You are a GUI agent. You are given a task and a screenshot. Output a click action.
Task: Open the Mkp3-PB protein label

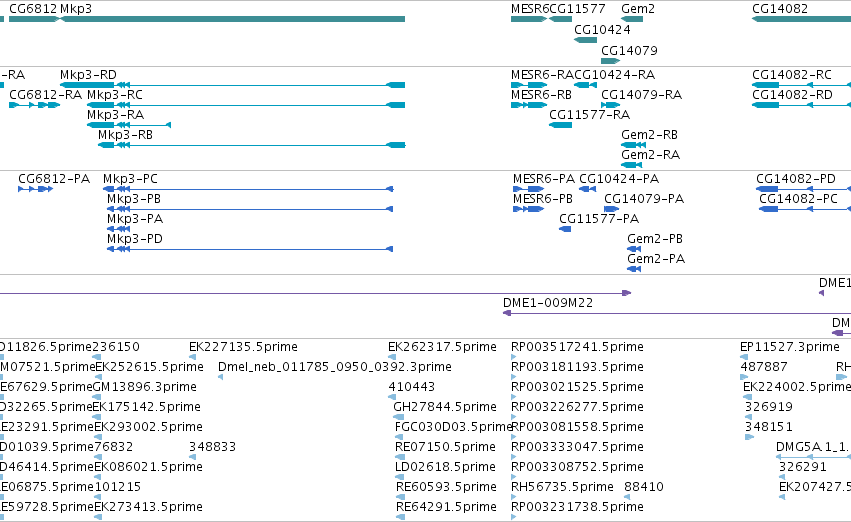(134, 199)
